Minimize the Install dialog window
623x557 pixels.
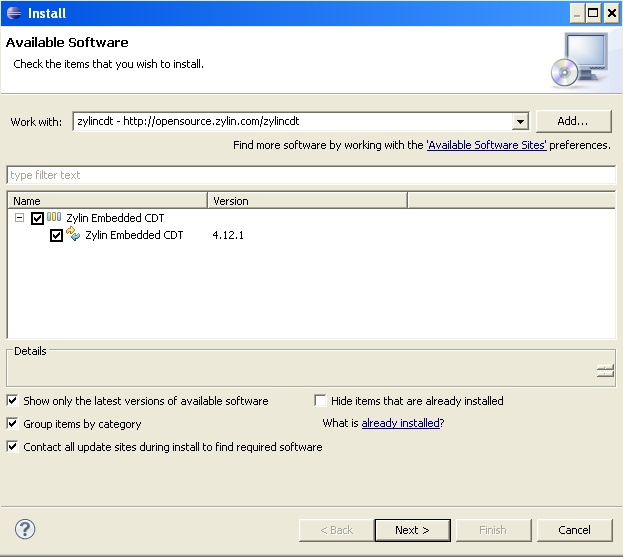(x=578, y=13)
